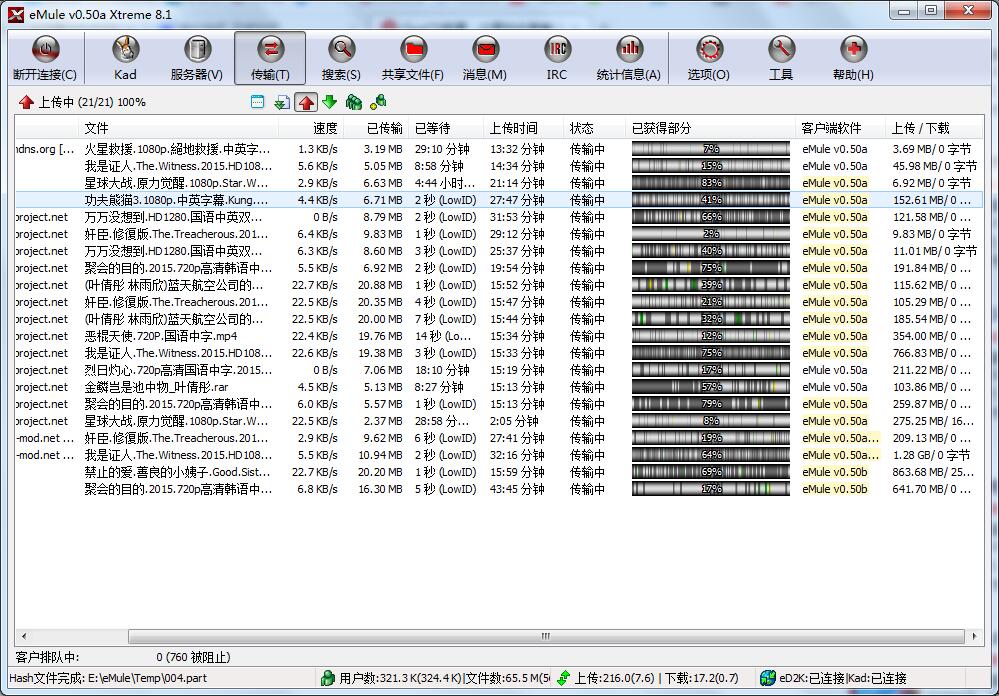Click the 2% obtained-parts progress bar
Image resolution: width=999 pixels, height=696 pixels.
[x=710, y=234]
